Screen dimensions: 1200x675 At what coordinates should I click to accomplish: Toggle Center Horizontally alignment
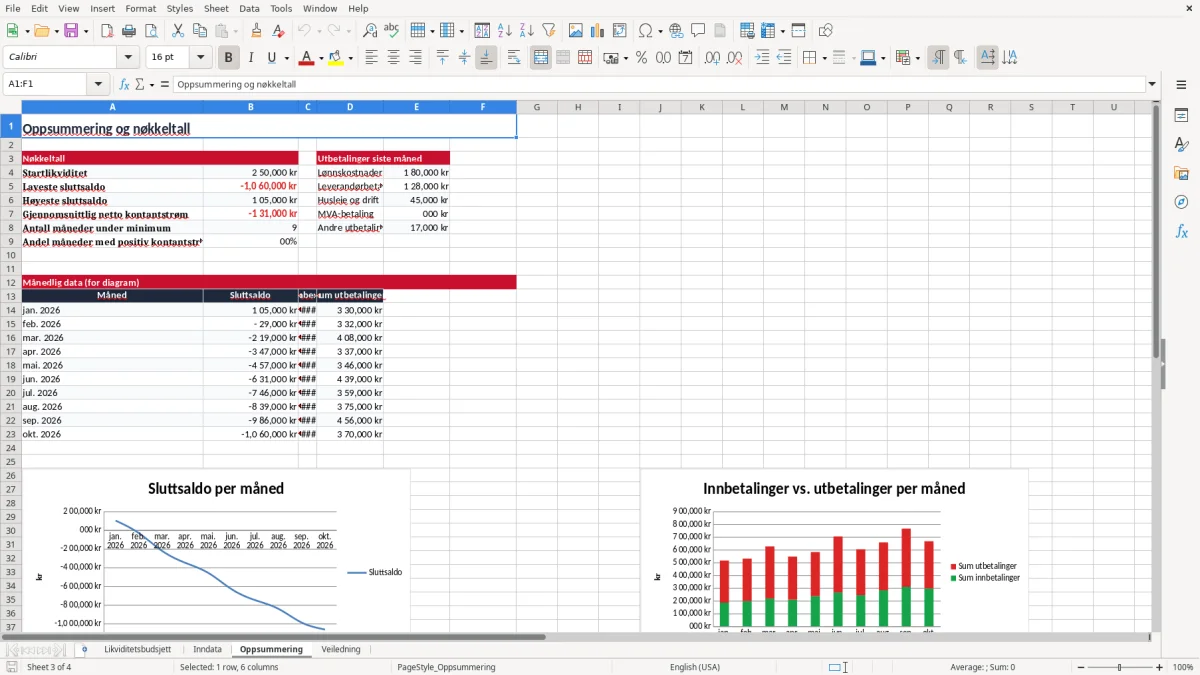[393, 58]
